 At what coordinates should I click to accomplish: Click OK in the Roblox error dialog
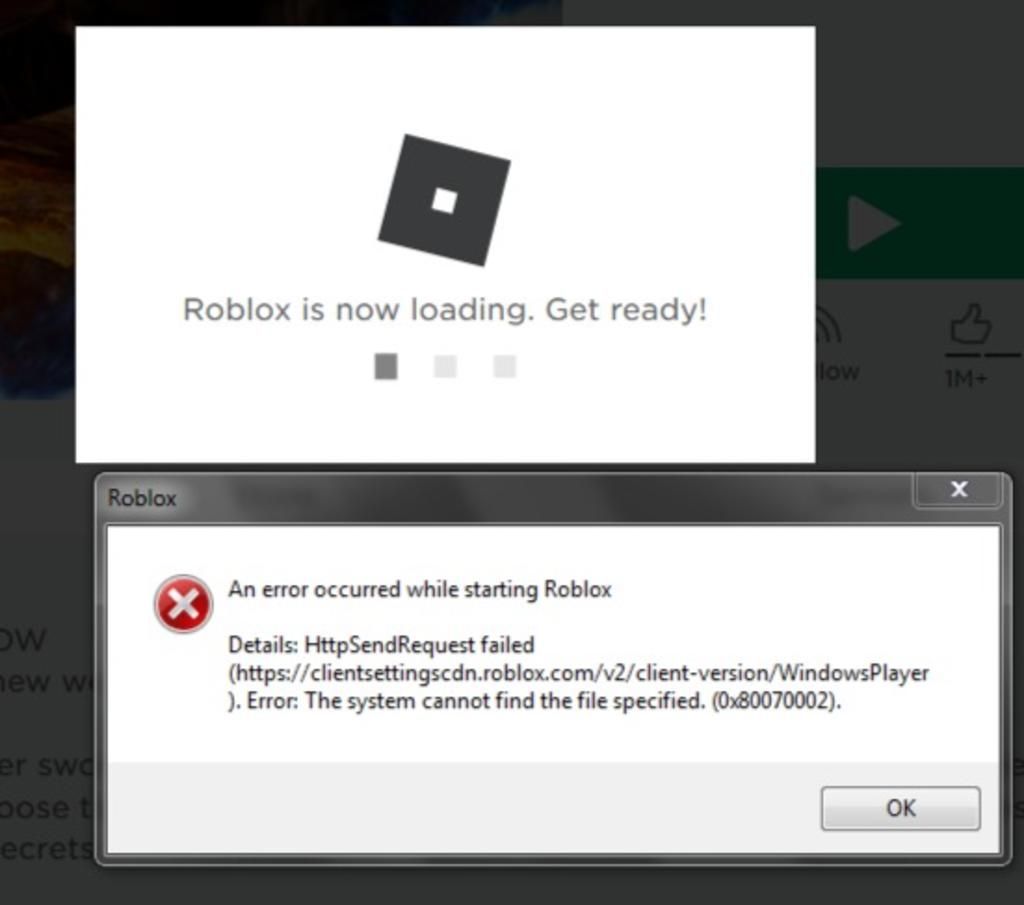[x=901, y=808]
